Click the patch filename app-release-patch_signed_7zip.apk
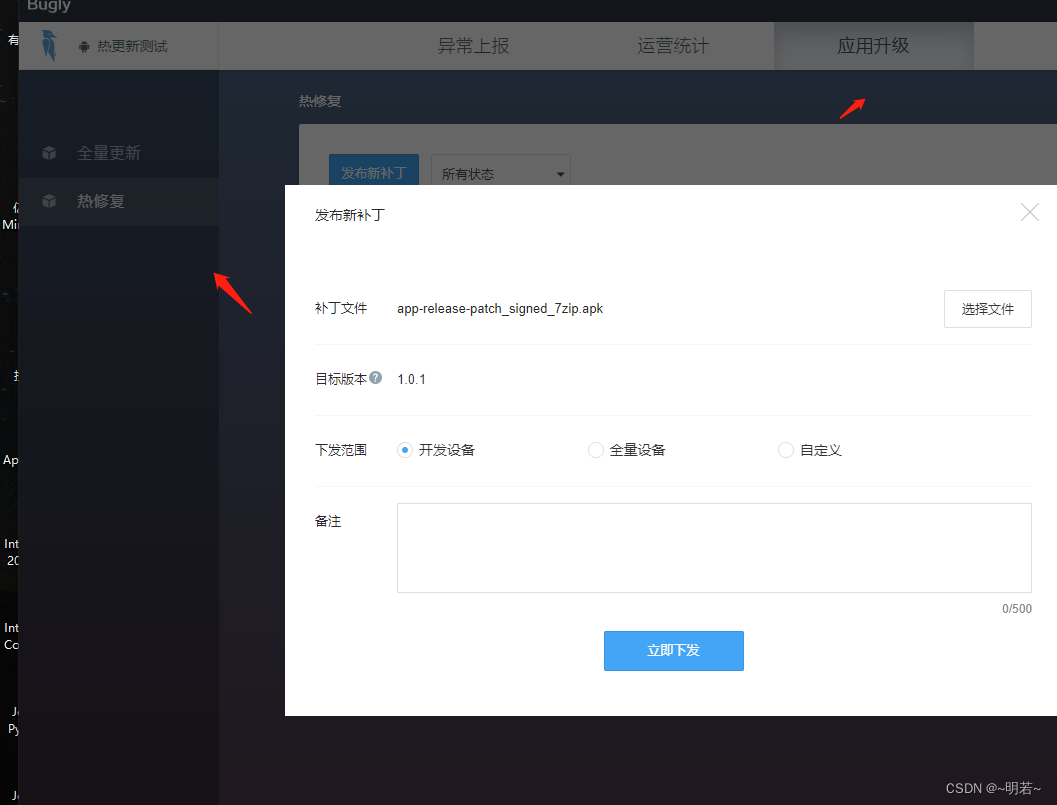Viewport: 1057px width, 805px height. tap(500, 309)
